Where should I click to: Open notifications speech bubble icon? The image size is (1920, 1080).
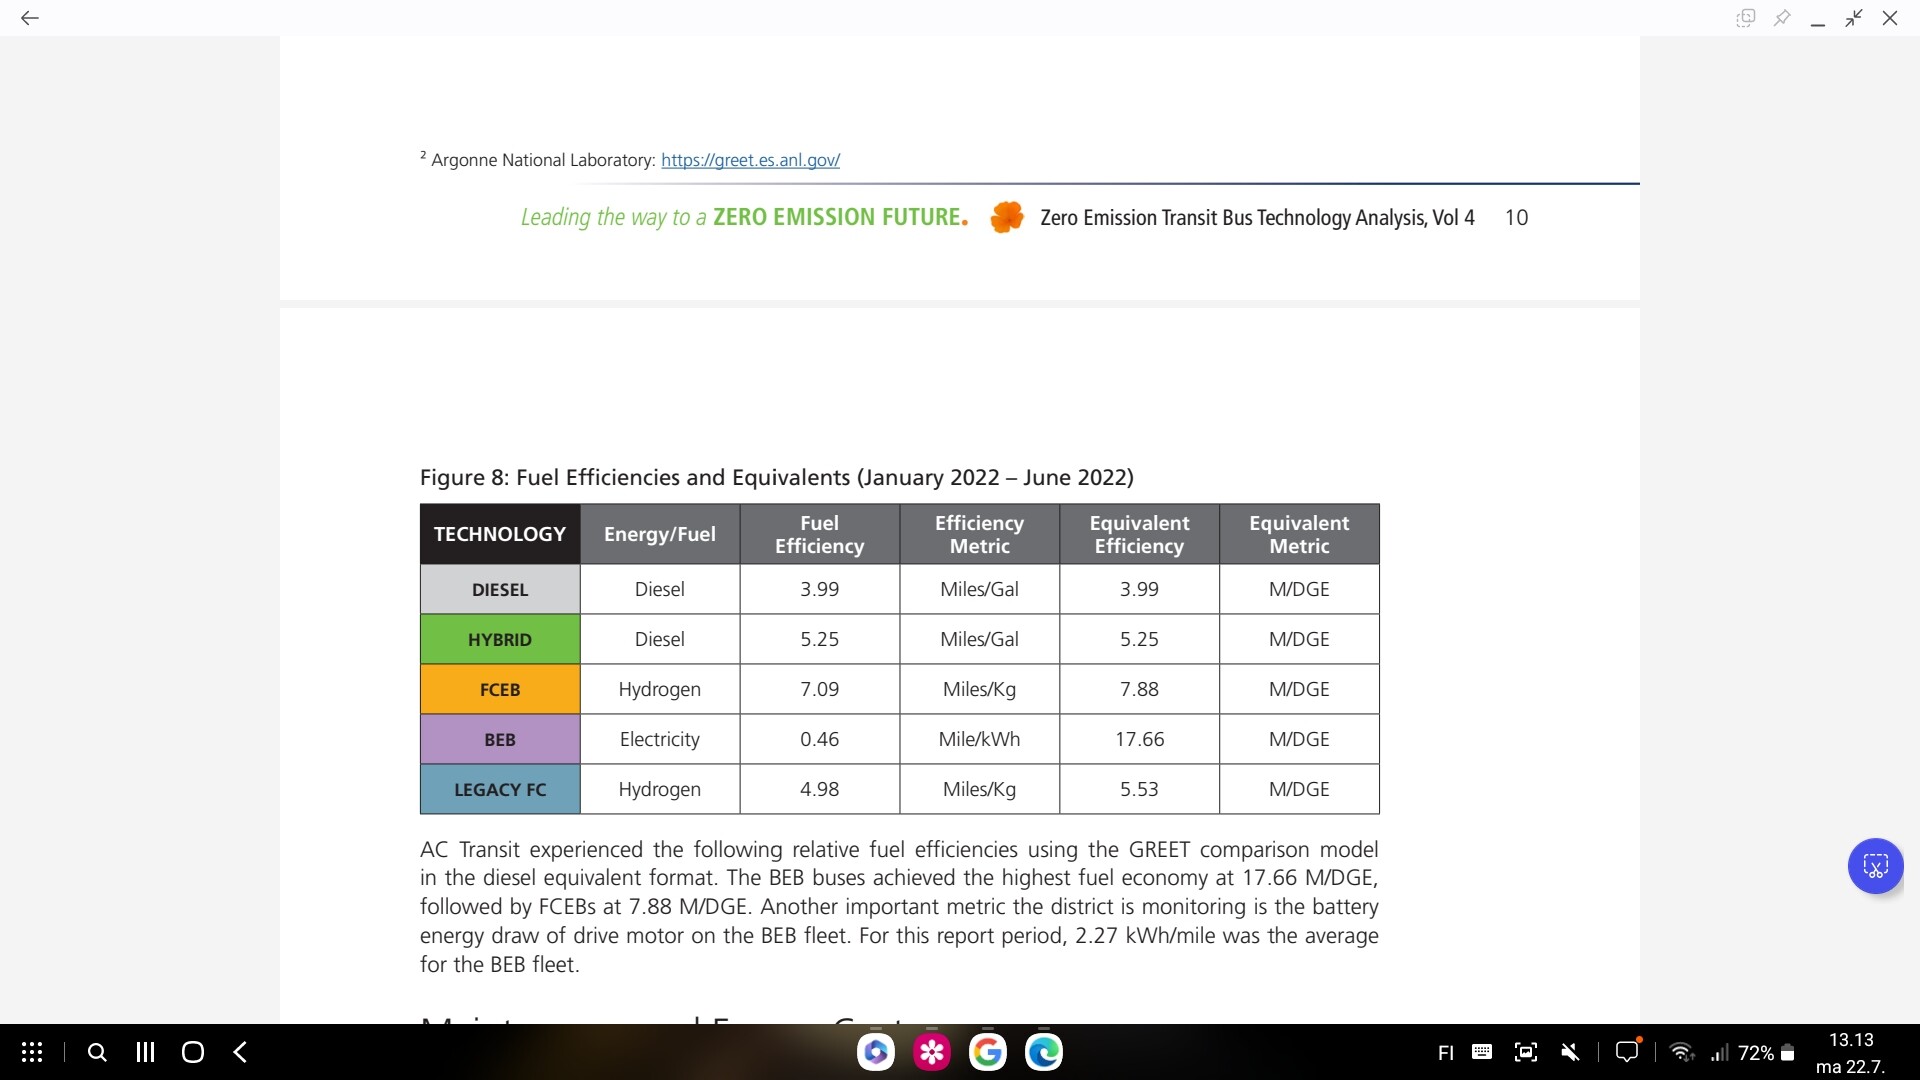point(1628,1051)
